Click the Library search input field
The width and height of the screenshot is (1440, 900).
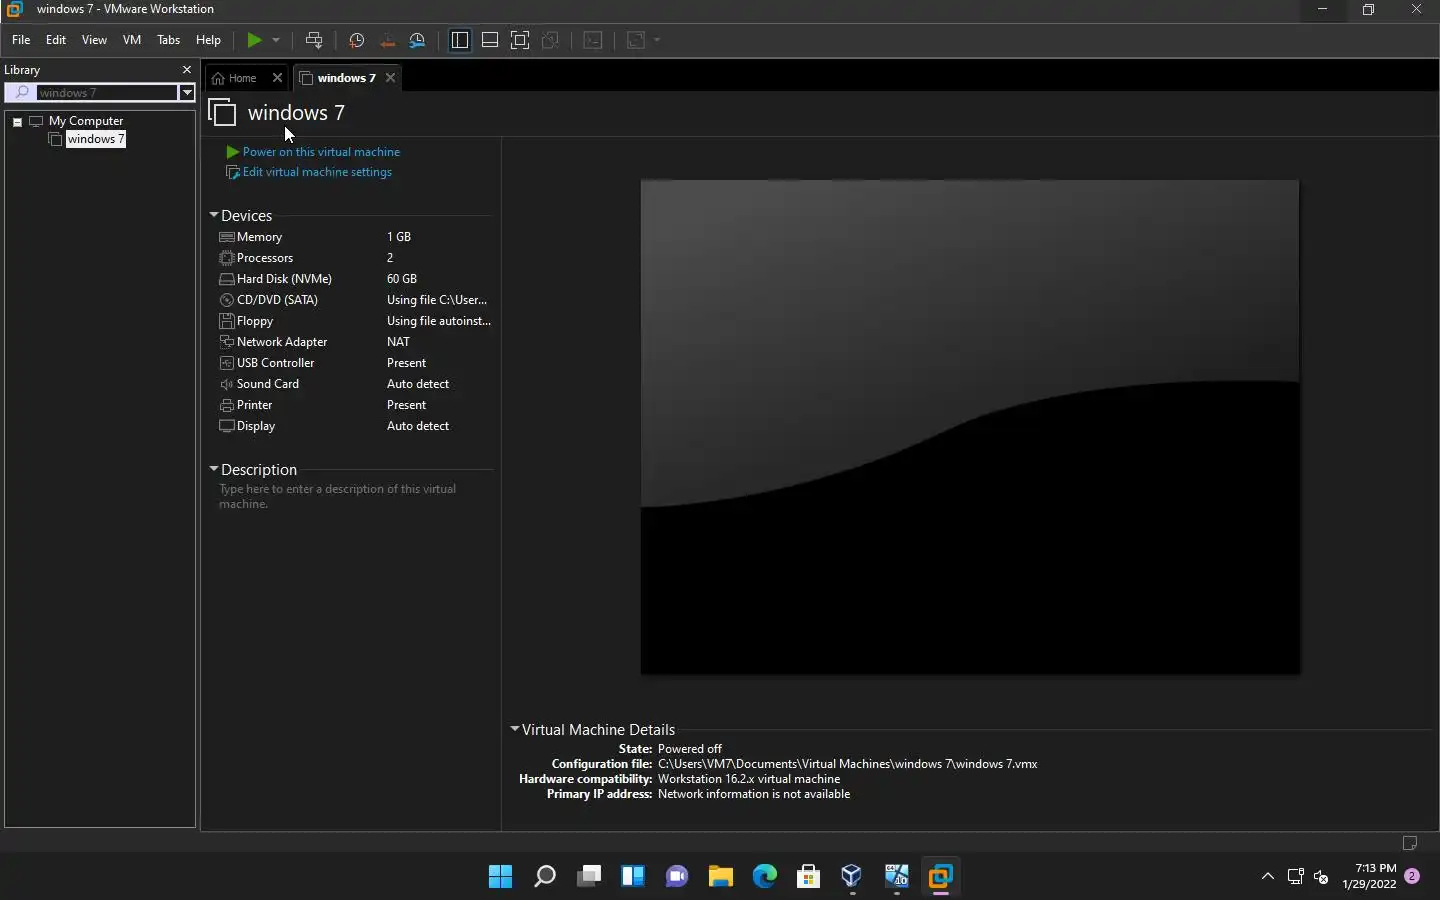pyautogui.click(x=107, y=93)
